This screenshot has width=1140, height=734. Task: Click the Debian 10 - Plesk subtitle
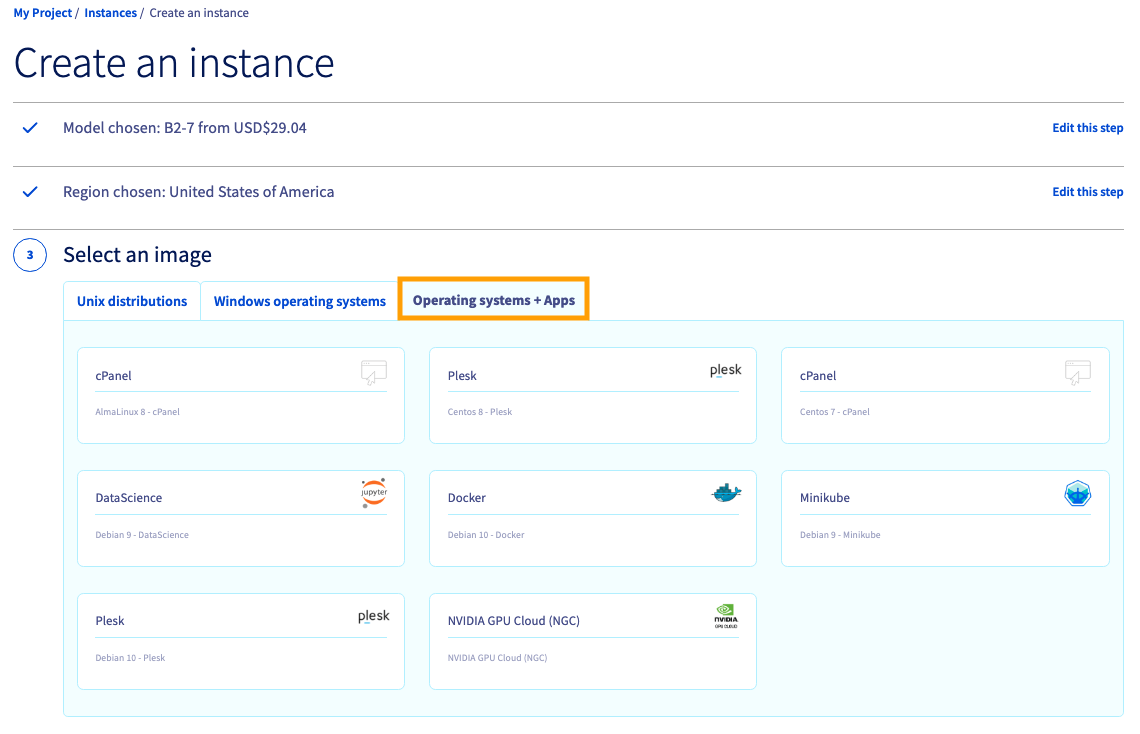pos(130,658)
